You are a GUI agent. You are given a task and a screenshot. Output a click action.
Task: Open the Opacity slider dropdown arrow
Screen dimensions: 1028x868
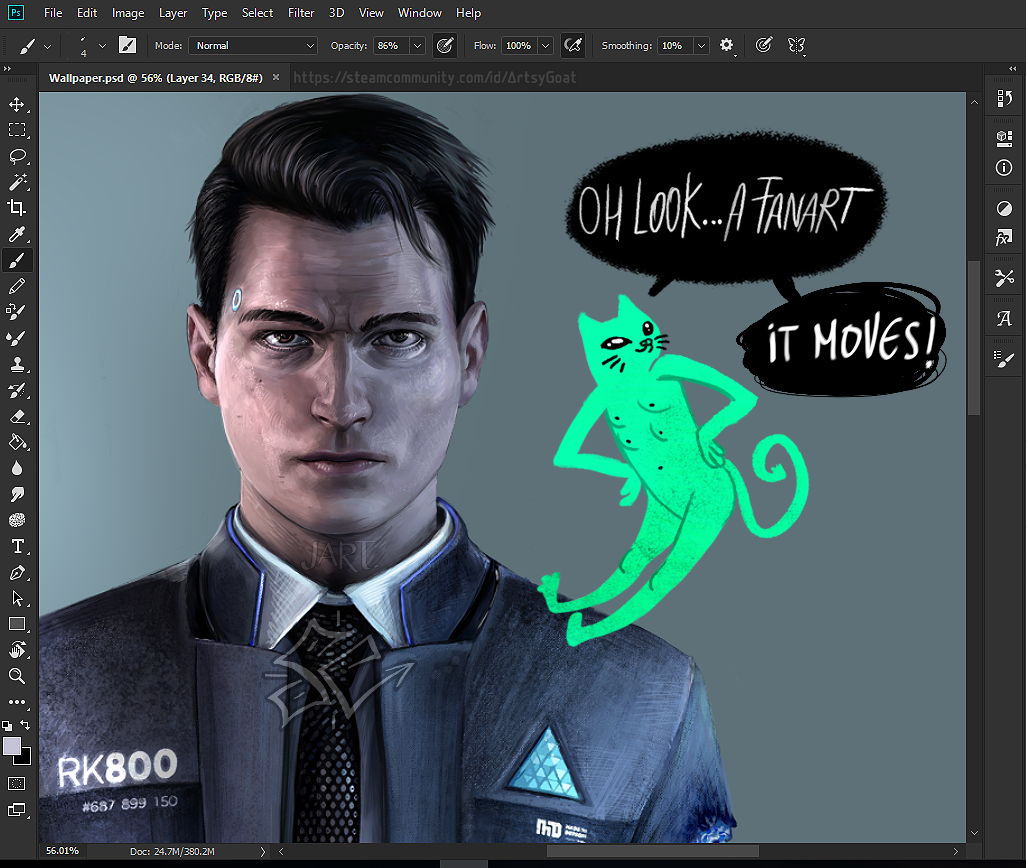417,46
